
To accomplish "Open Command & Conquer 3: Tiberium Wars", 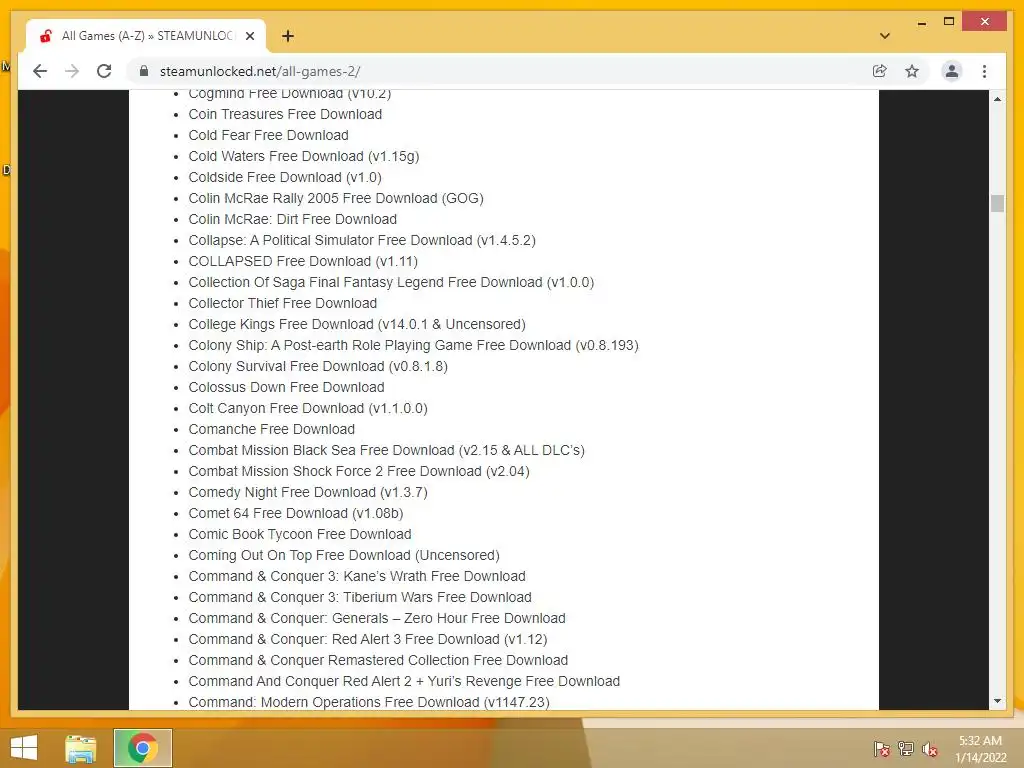I will pyautogui.click(x=360, y=597).
